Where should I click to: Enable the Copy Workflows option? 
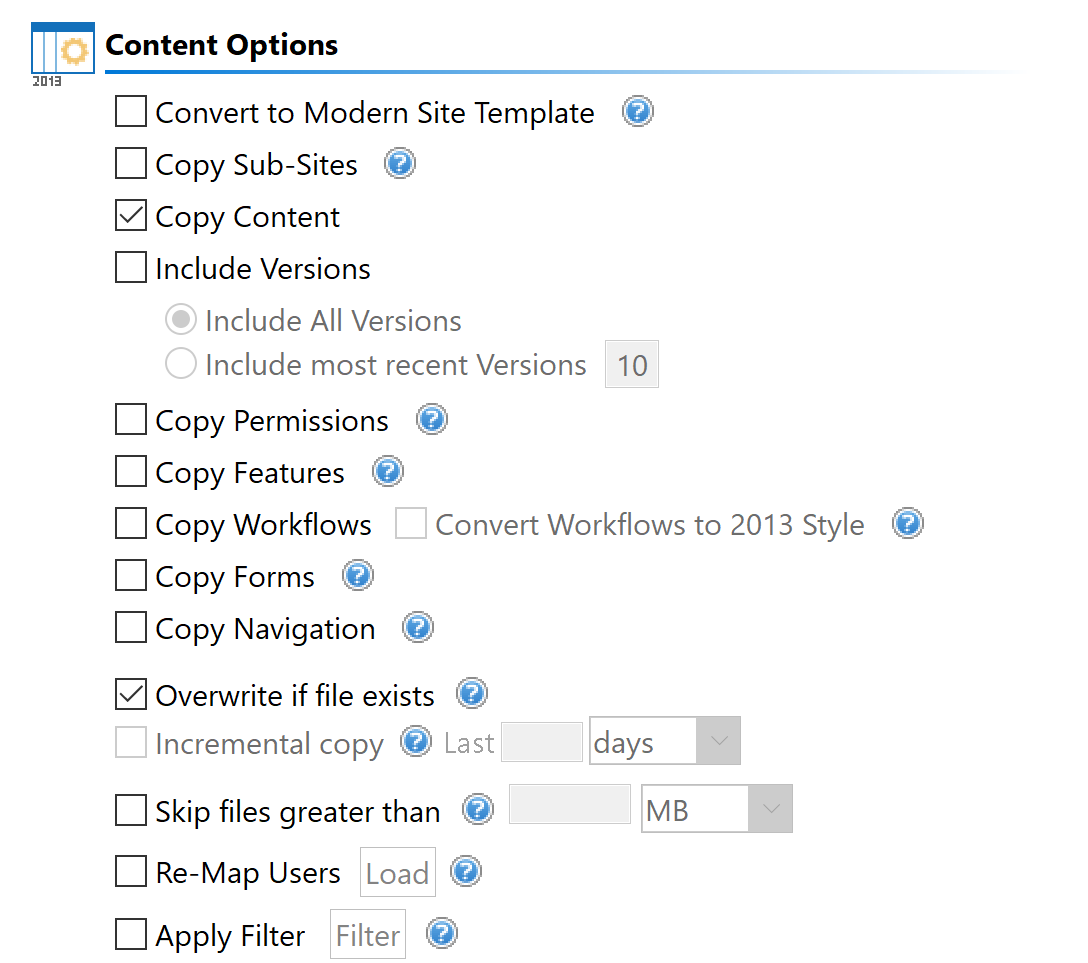pyautogui.click(x=130, y=523)
